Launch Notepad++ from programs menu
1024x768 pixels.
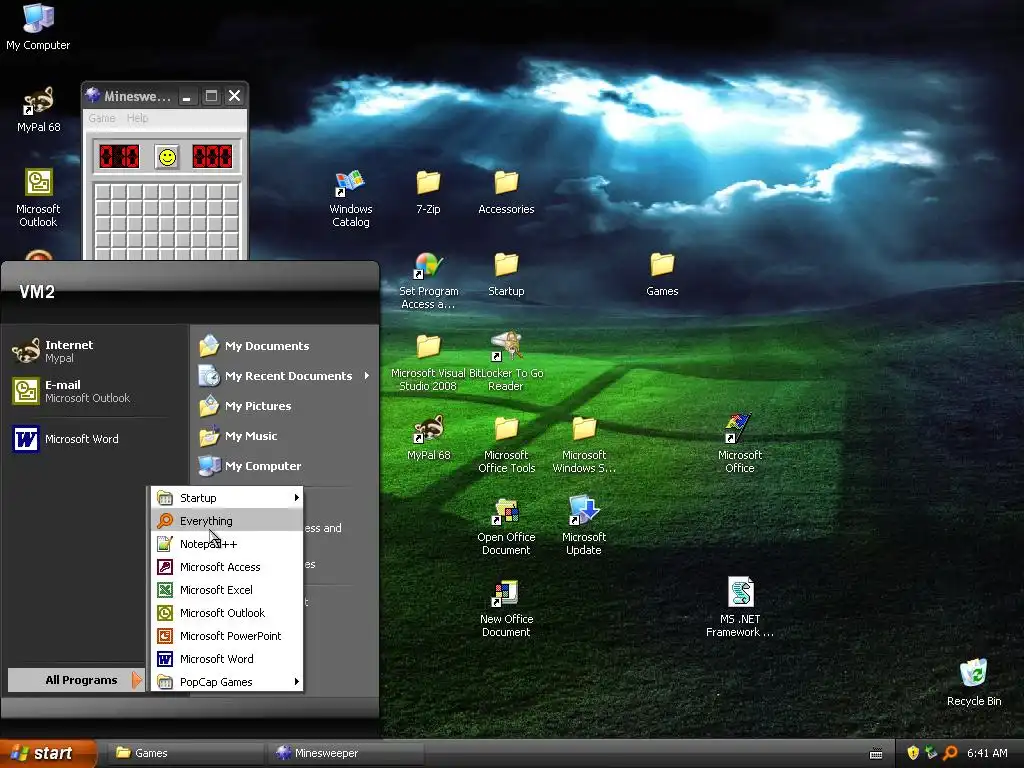[x=227, y=543]
